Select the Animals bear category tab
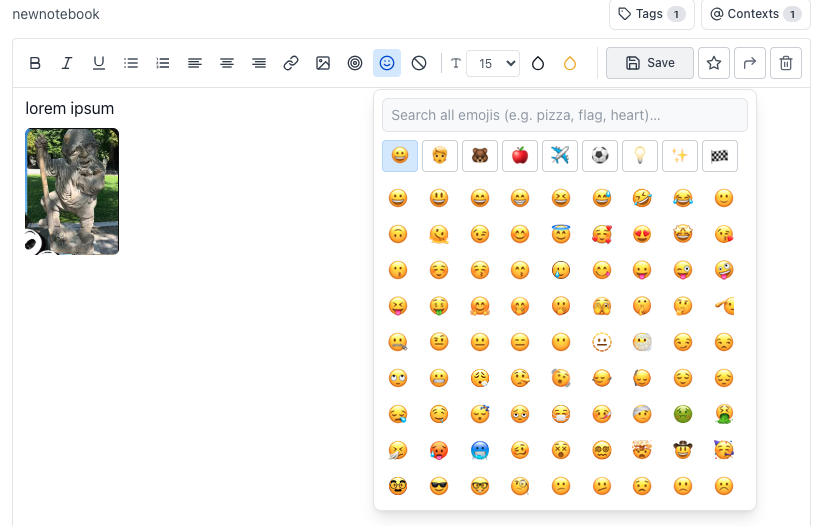Viewport: 820px width, 526px height. 480,156
